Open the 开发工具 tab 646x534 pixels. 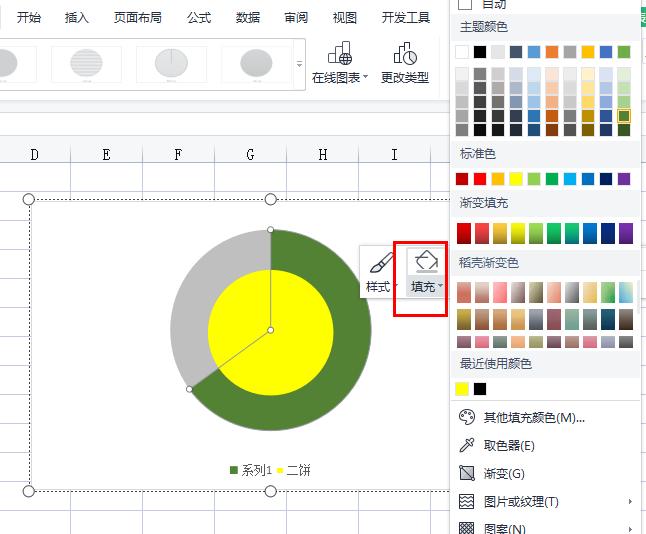tap(406, 17)
